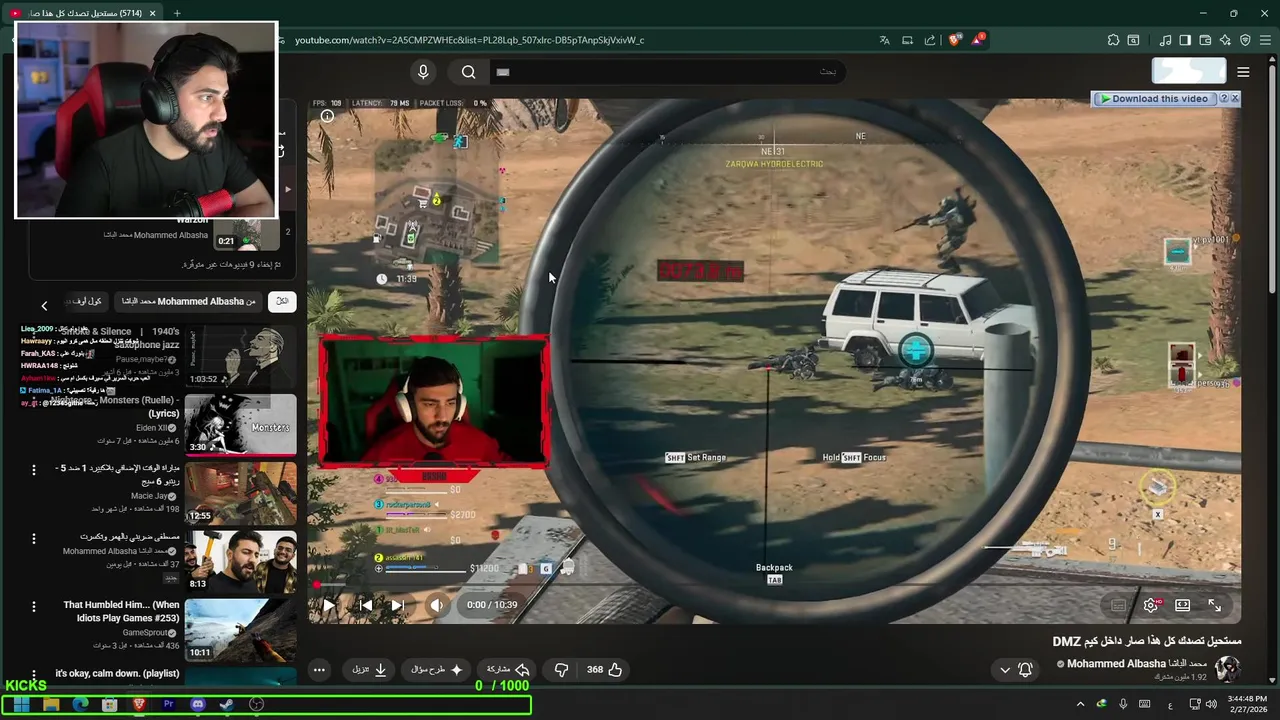Open the notification bell dropdown
The width and height of the screenshot is (1280, 720).
(x=1015, y=670)
